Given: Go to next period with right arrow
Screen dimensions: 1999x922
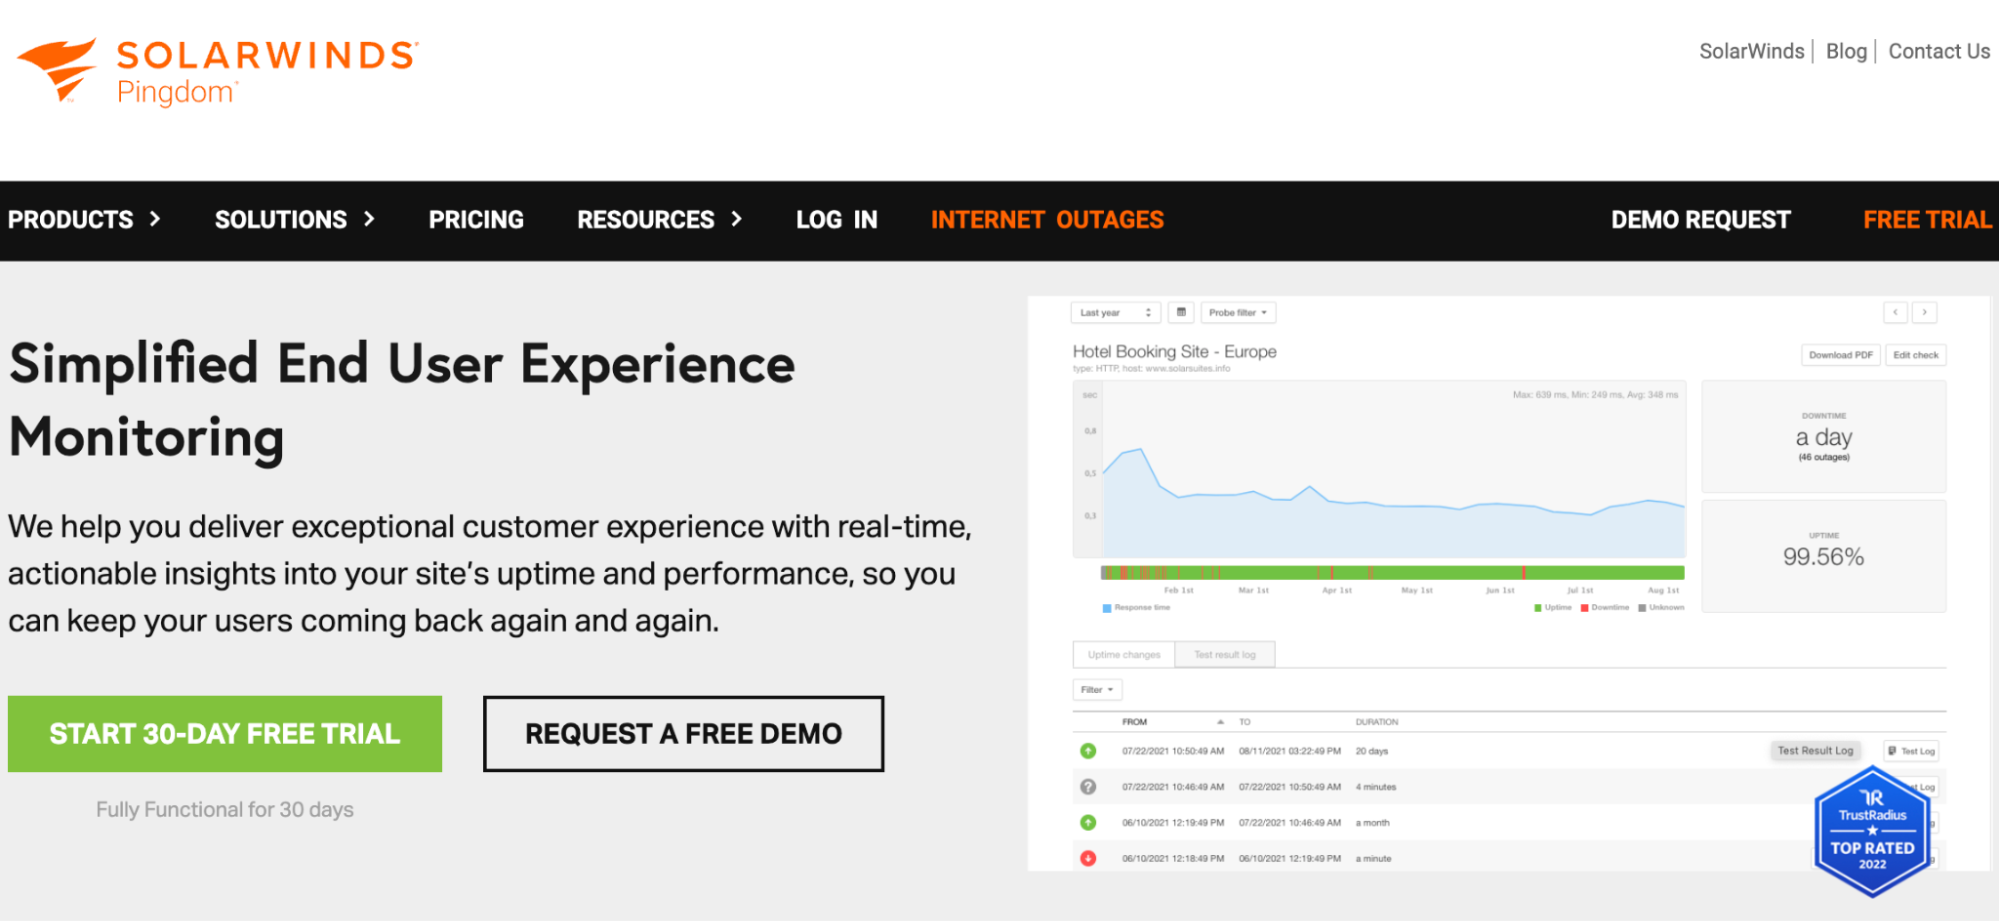Looking at the screenshot, I should pyautogui.click(x=1925, y=313).
